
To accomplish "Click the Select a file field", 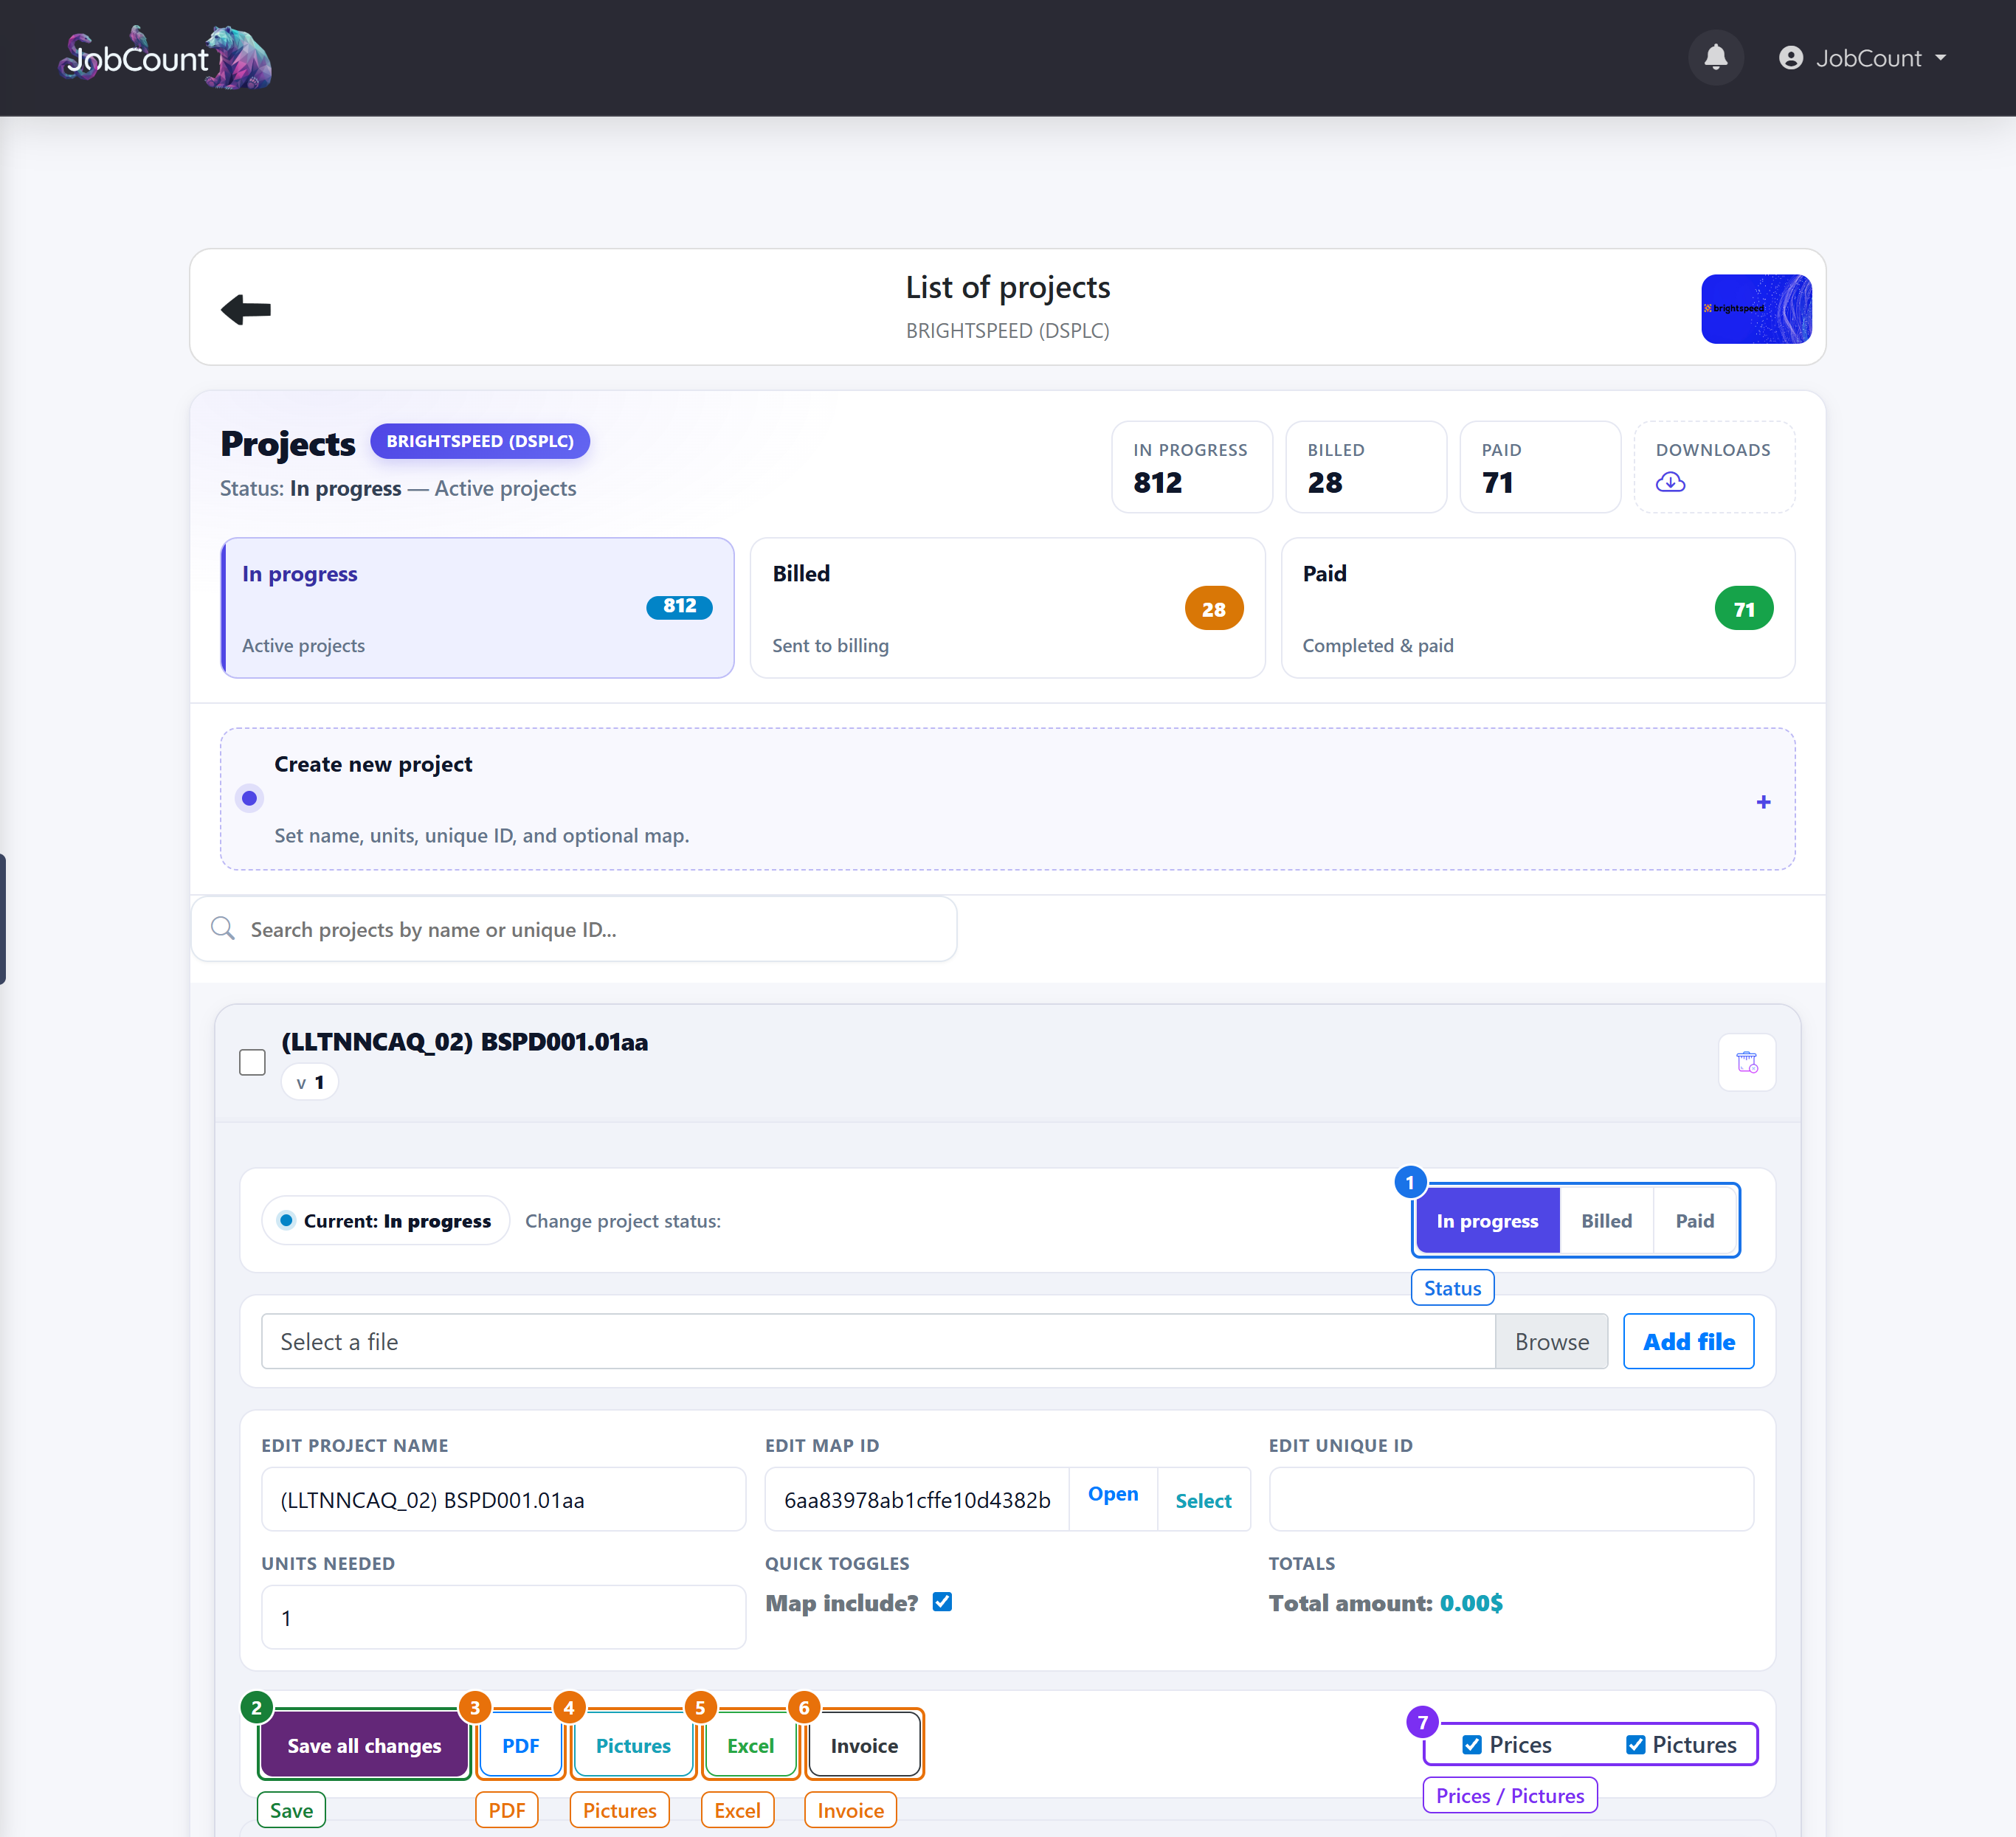I will (x=878, y=1341).
